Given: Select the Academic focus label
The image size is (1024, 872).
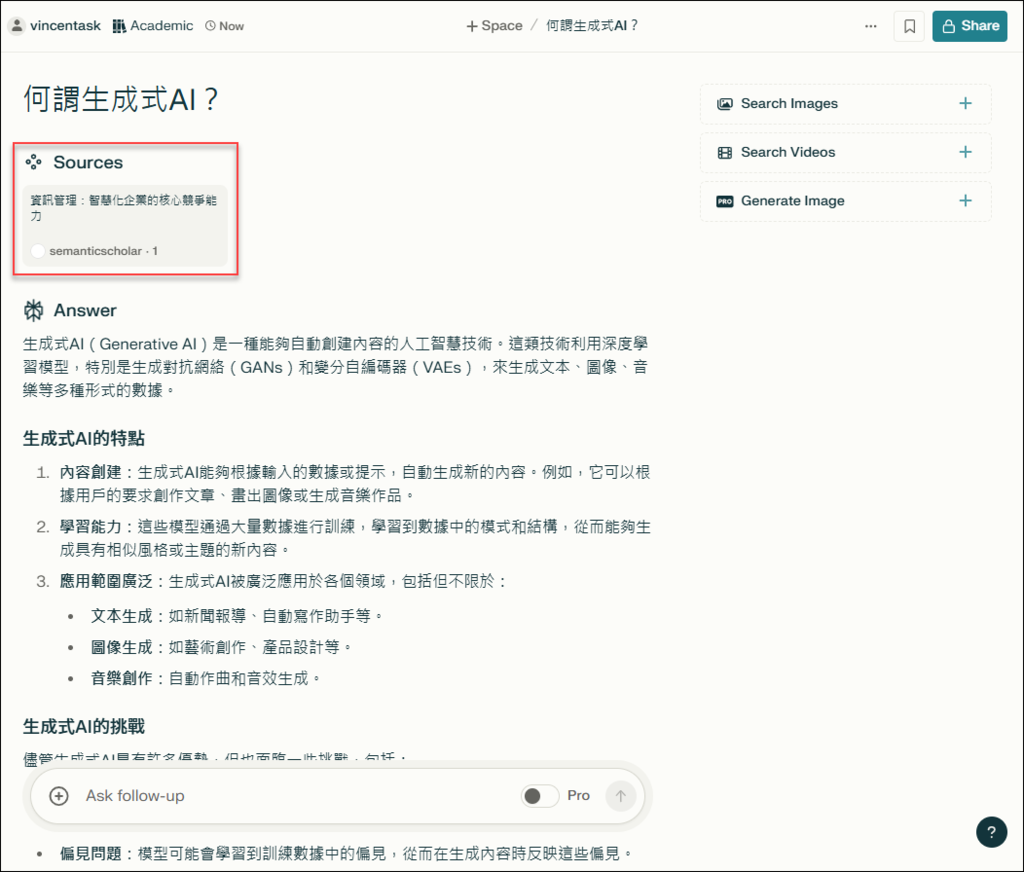Looking at the screenshot, I should pos(161,26).
